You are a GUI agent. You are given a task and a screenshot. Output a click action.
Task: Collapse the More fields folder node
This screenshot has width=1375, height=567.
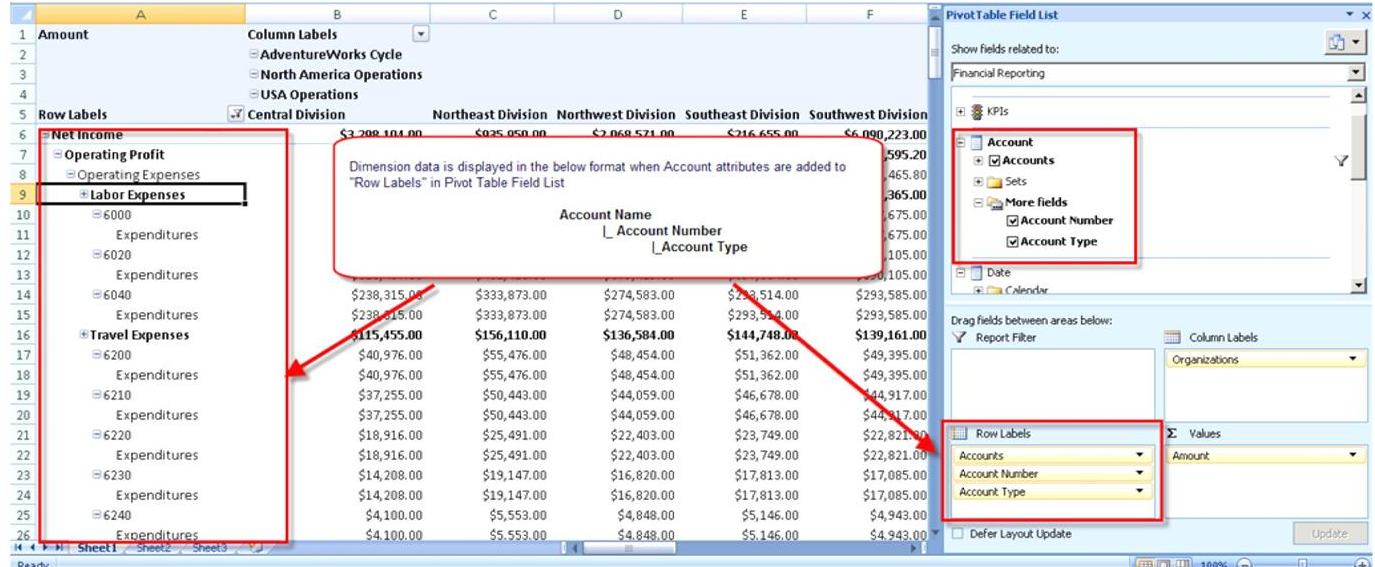979,202
